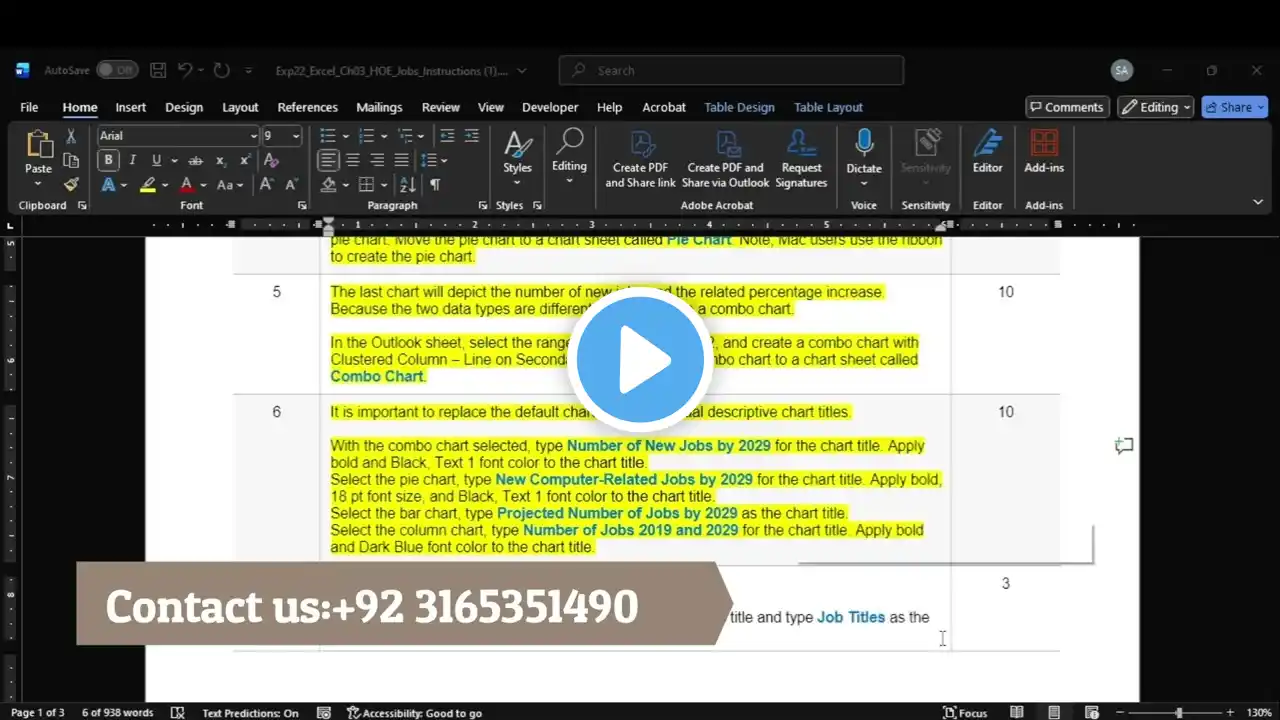This screenshot has width=1280, height=720.
Task: Apply subscript formatting
Action: tap(221, 160)
